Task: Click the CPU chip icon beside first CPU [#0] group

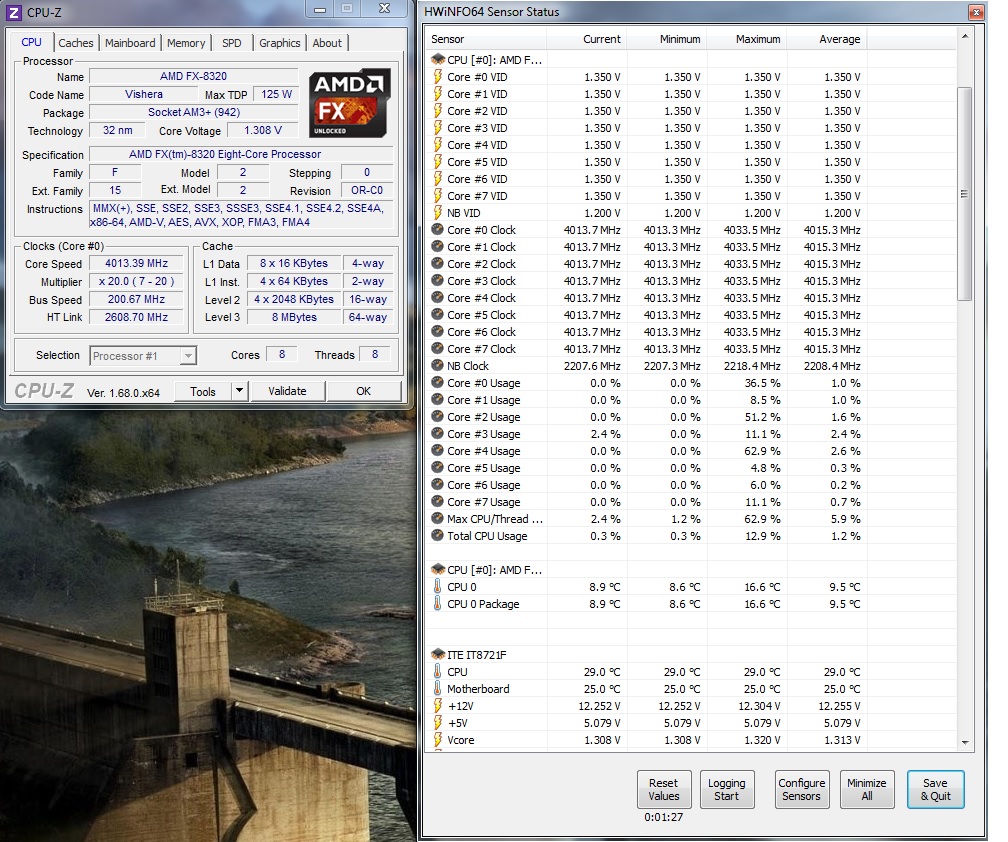Action: click(x=438, y=59)
